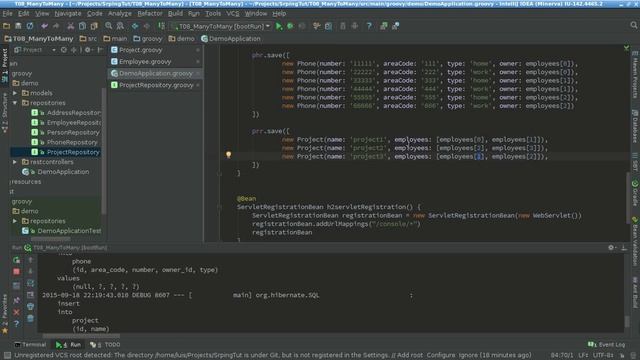
Task: Click the Add root link in status bar
Action: pos(410,355)
